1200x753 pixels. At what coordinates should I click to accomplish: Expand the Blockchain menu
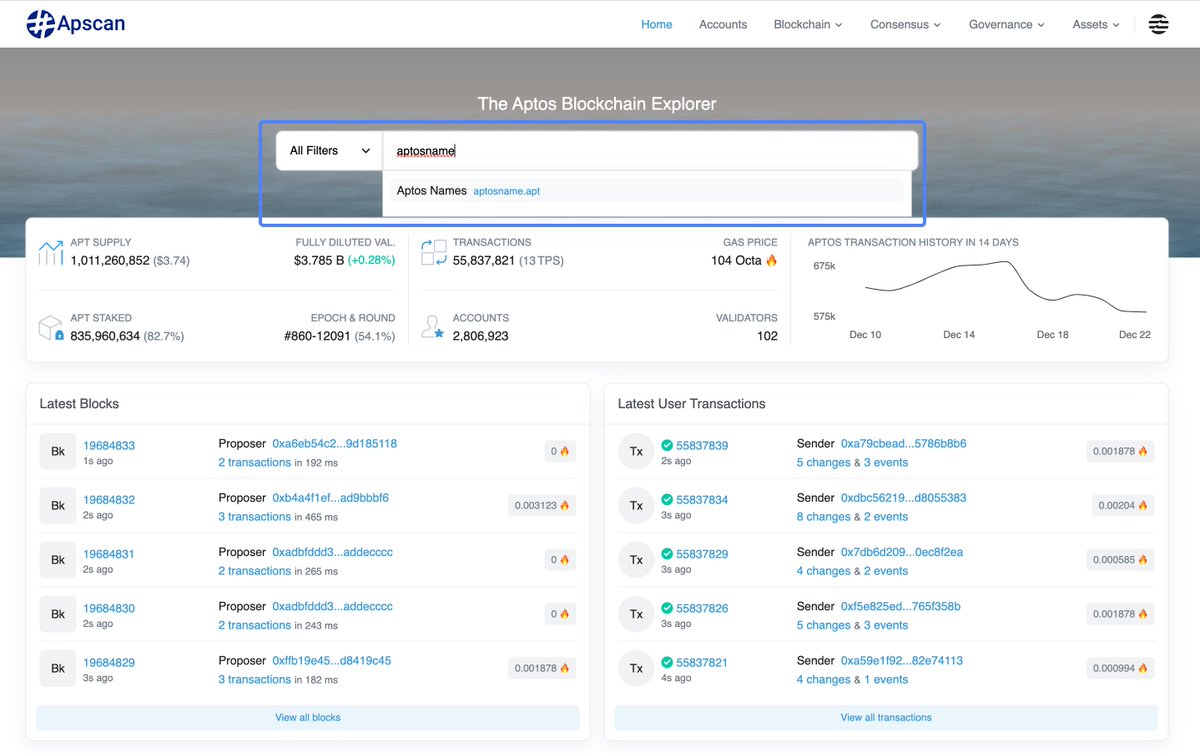808,24
